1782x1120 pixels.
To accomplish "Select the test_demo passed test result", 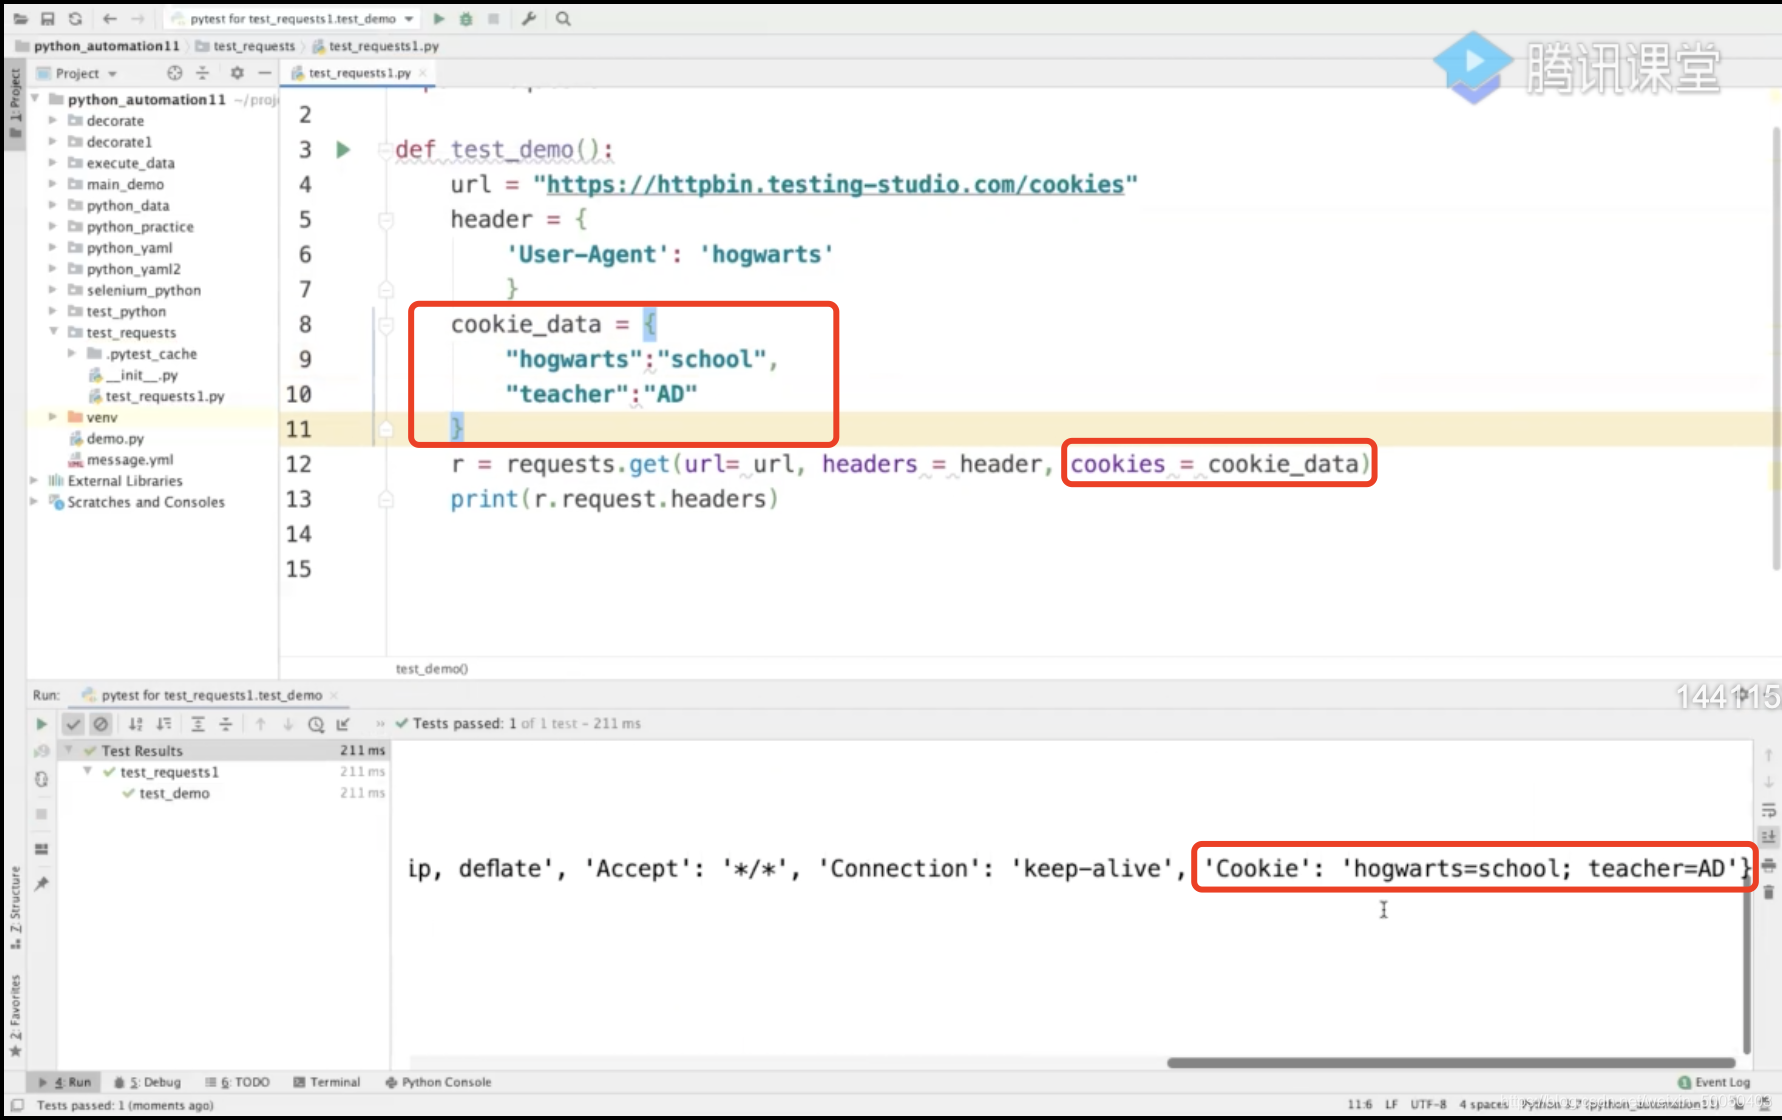I will tap(166, 793).
